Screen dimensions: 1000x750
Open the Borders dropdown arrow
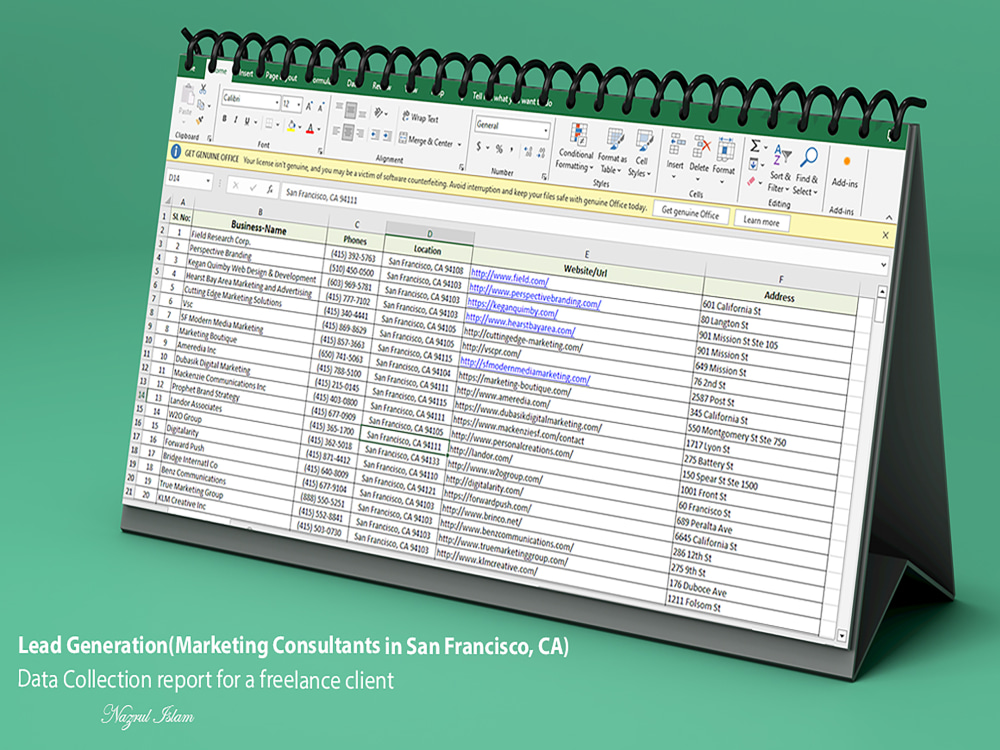tap(278, 124)
